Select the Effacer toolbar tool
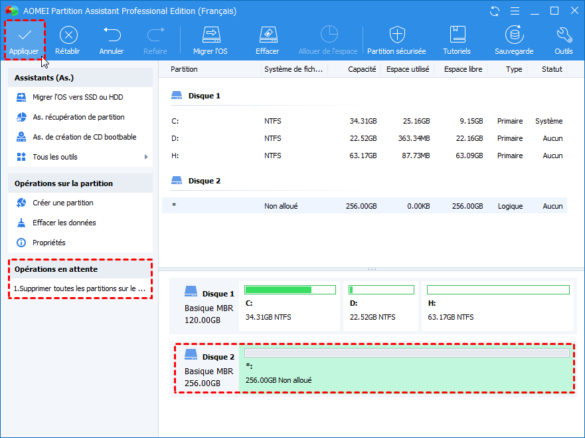 [268, 40]
